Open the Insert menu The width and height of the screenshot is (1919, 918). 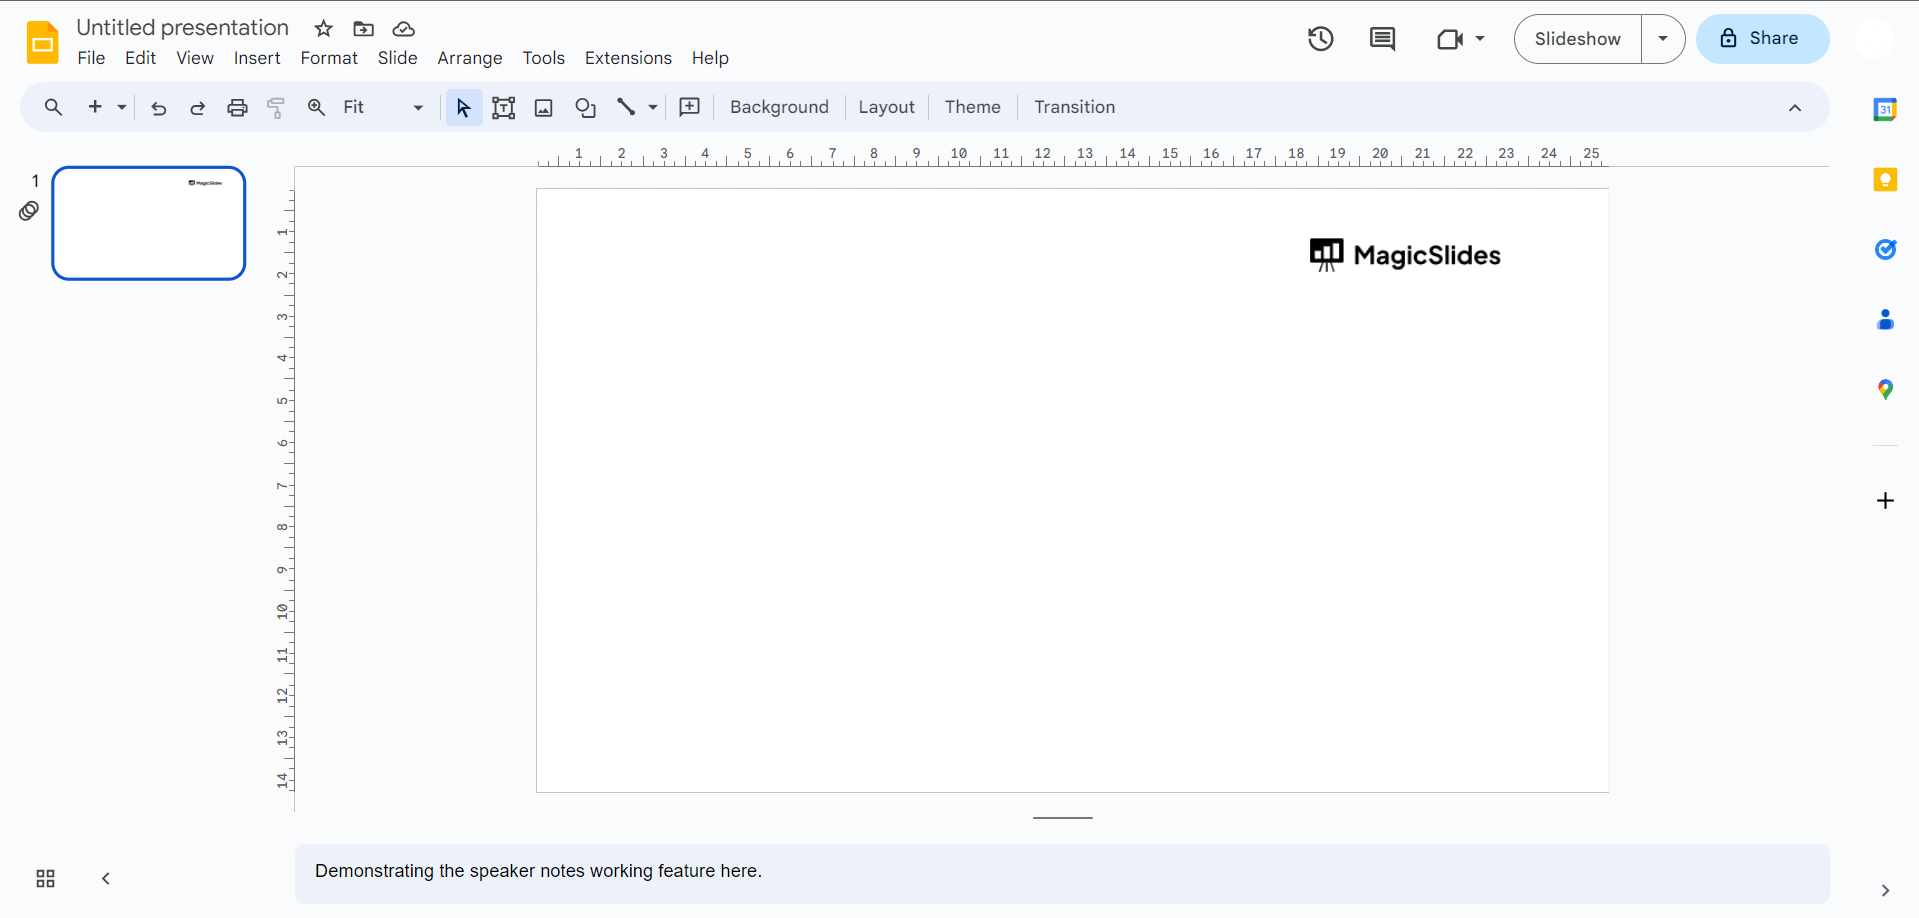(257, 58)
